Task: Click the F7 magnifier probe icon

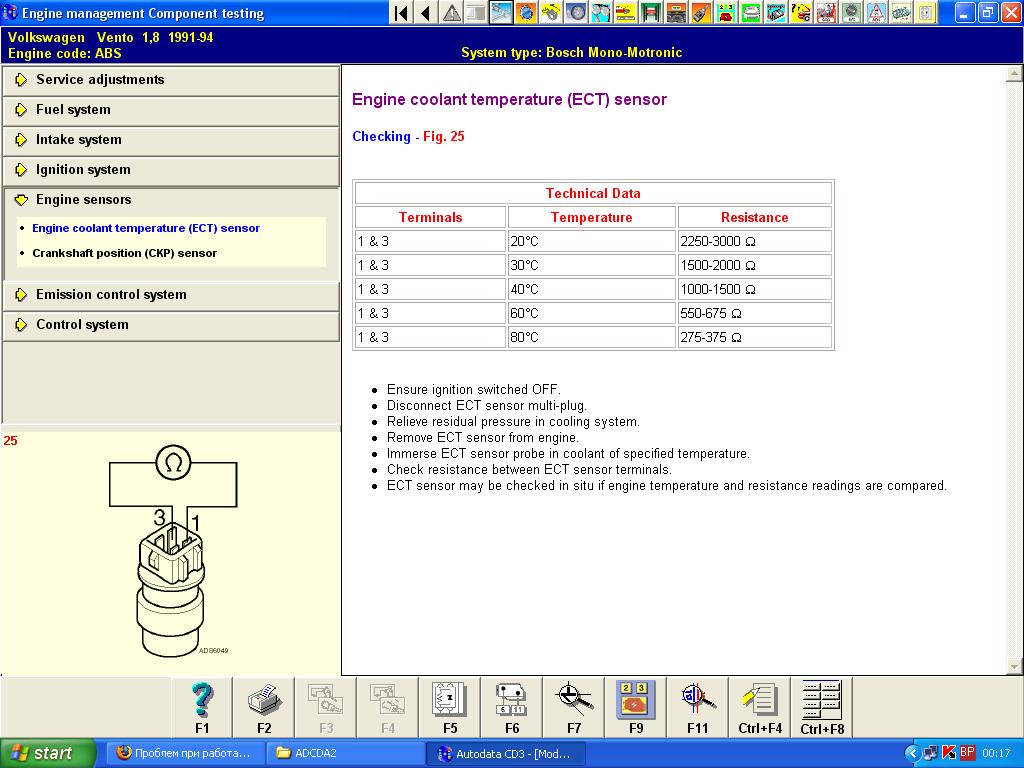Action: point(574,706)
